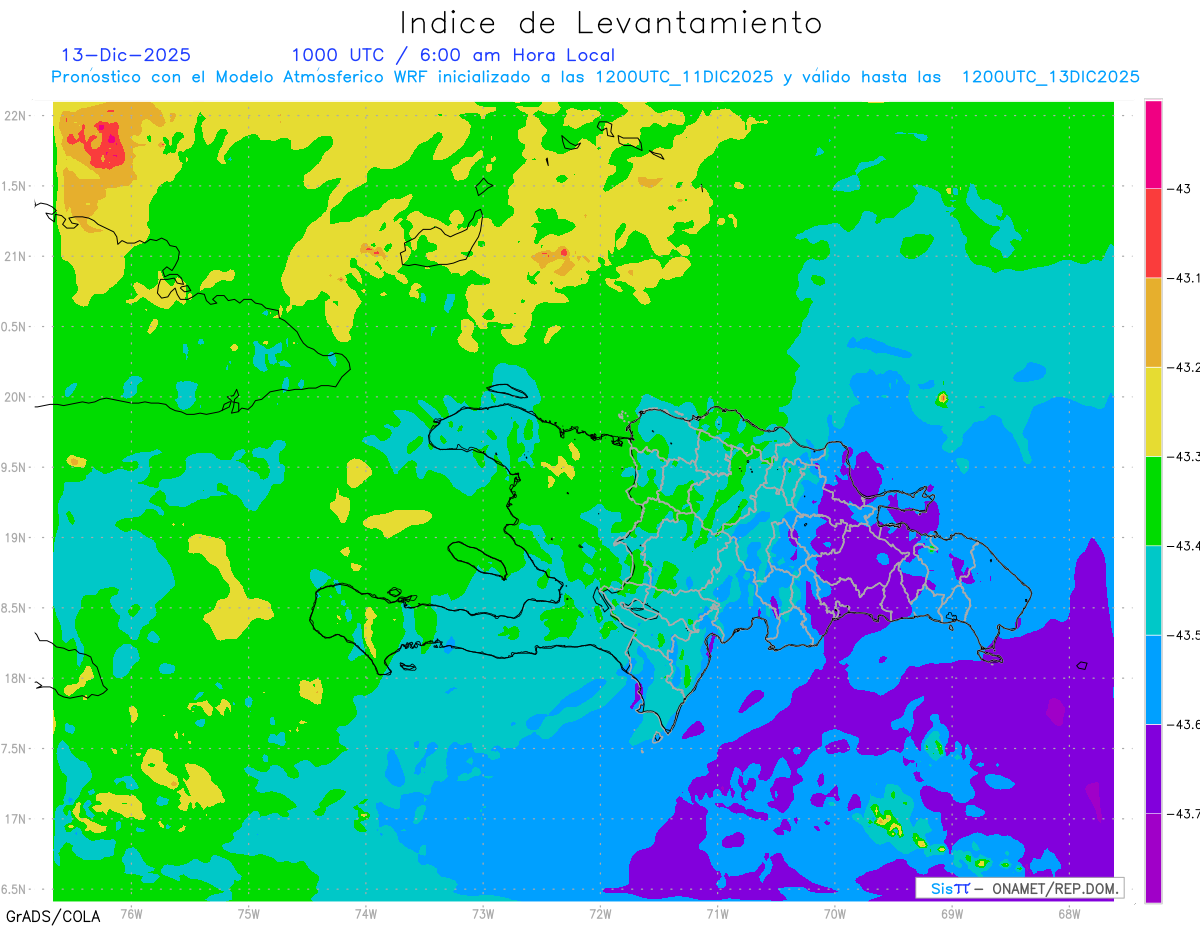Click the '73W' longitude label
This screenshot has width=1200, height=927.
[483, 913]
